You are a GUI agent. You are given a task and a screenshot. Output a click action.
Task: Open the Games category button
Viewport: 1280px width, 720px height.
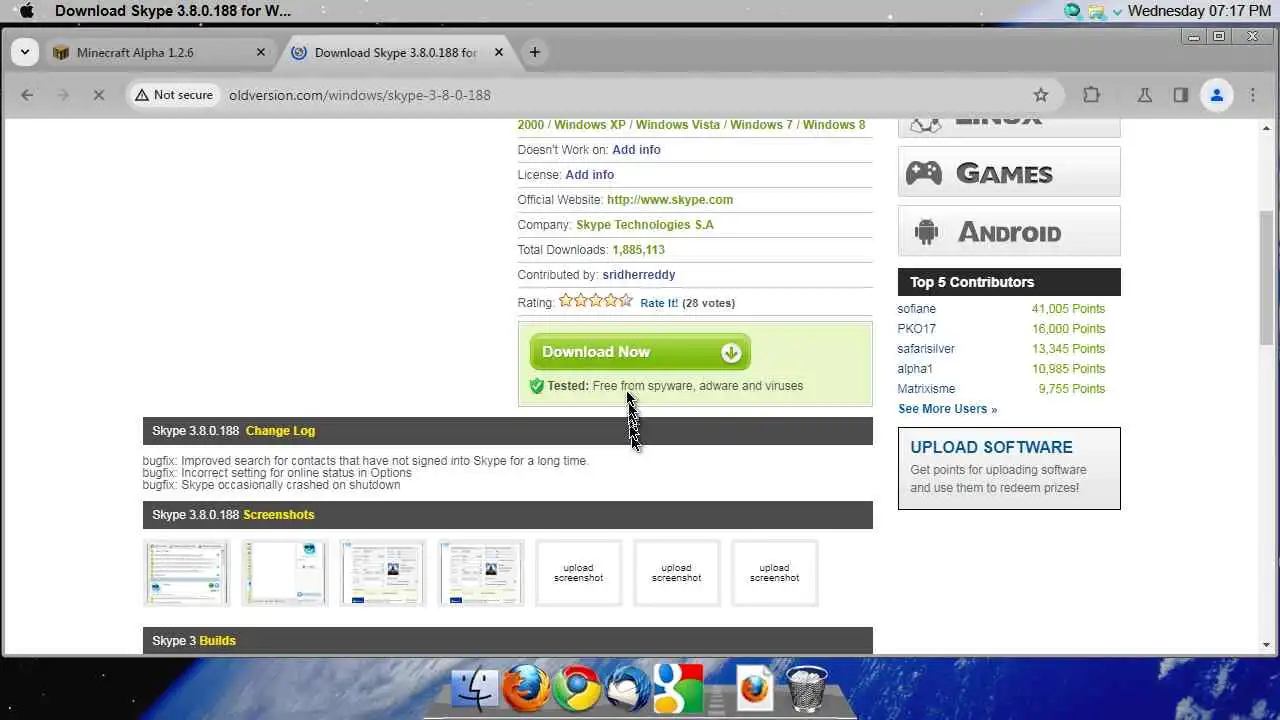coord(1009,172)
